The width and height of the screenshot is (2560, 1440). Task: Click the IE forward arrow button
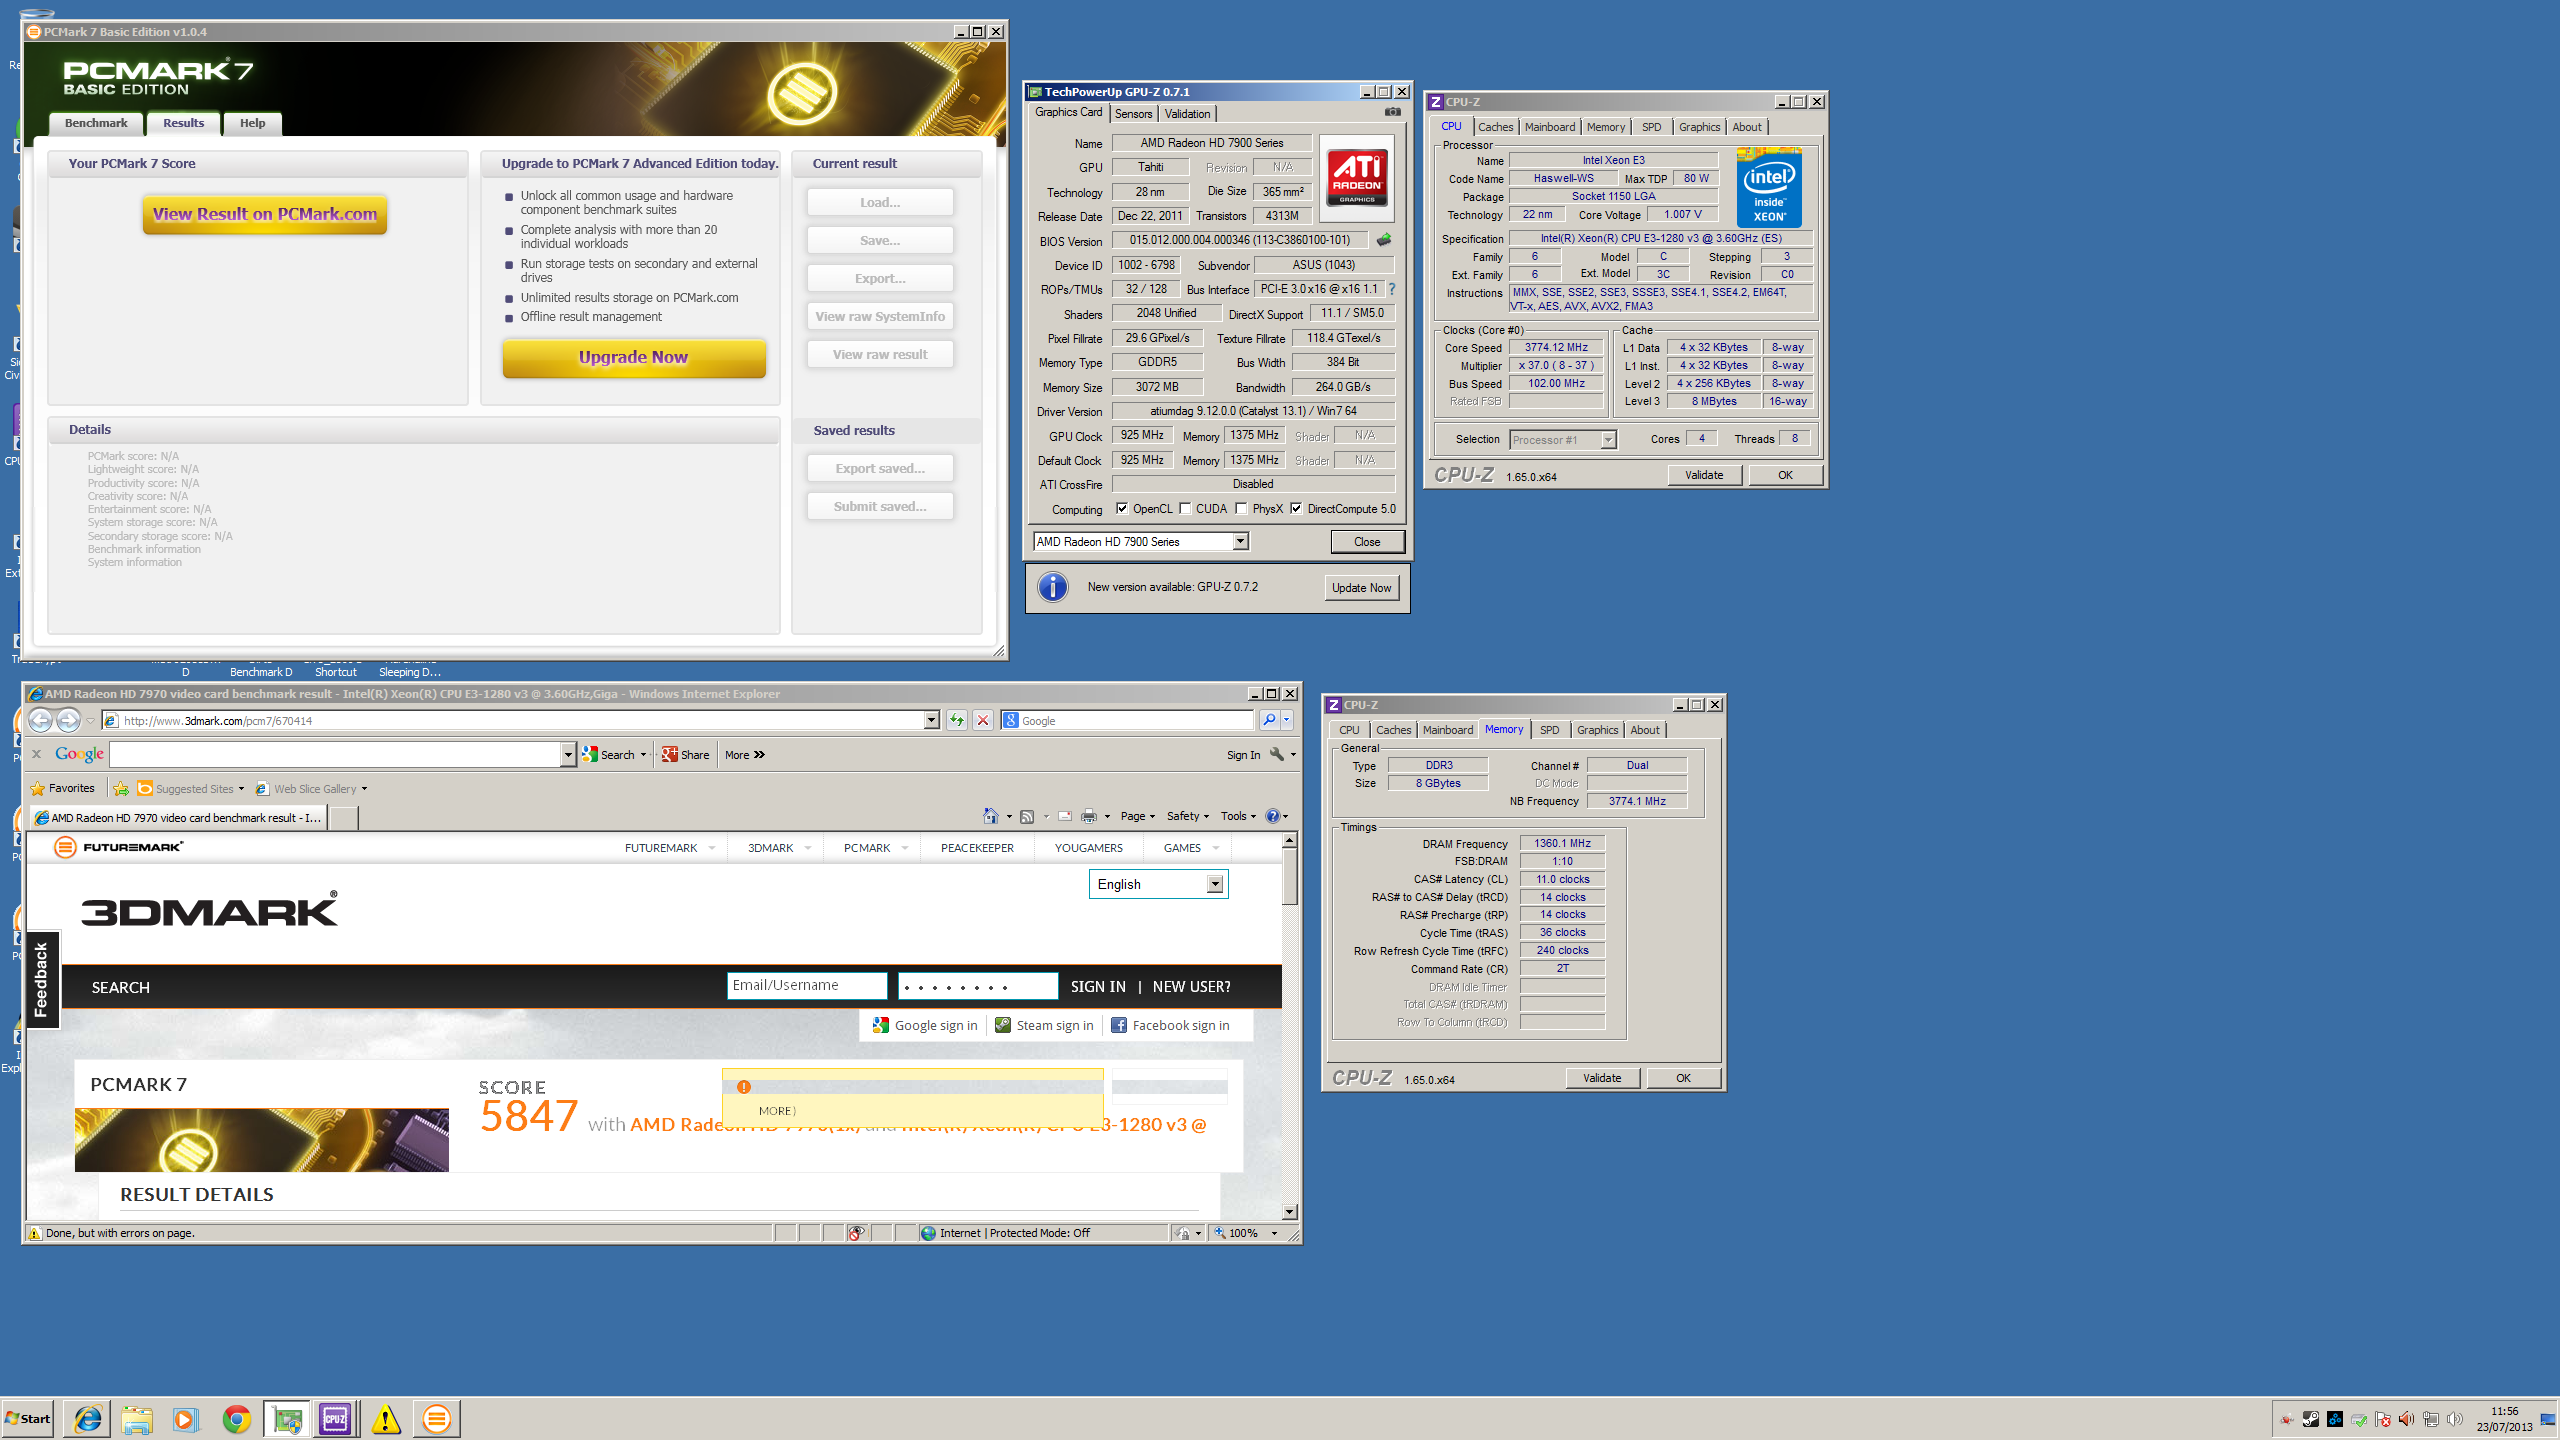(68, 720)
